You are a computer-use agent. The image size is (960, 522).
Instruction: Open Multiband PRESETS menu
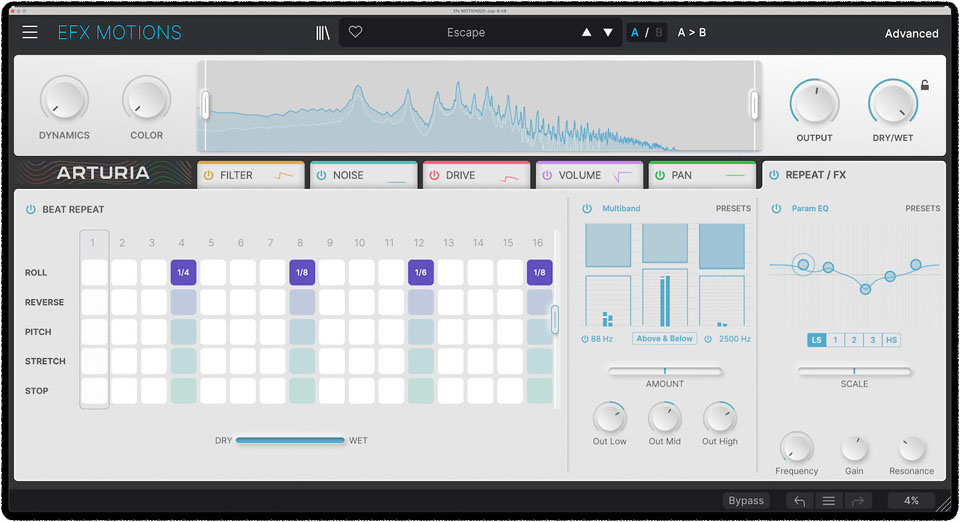point(733,208)
